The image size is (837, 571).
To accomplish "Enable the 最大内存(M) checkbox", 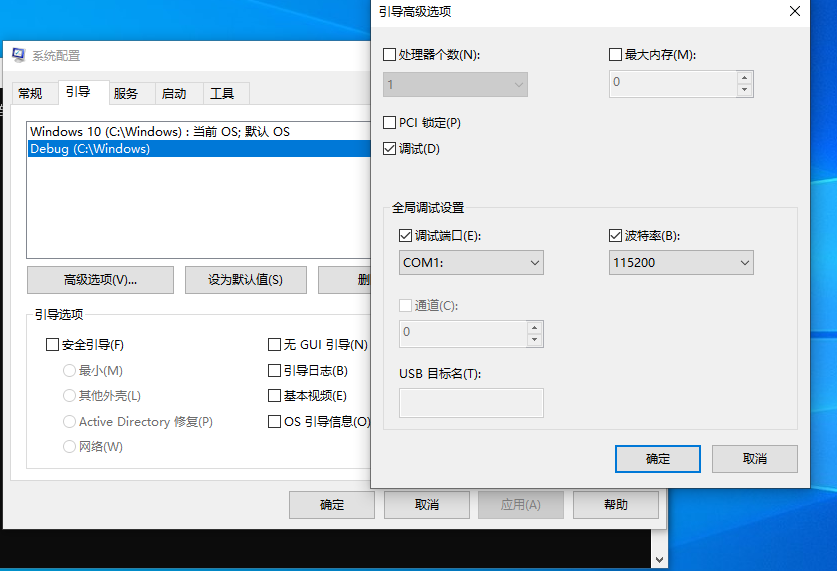I will point(615,54).
